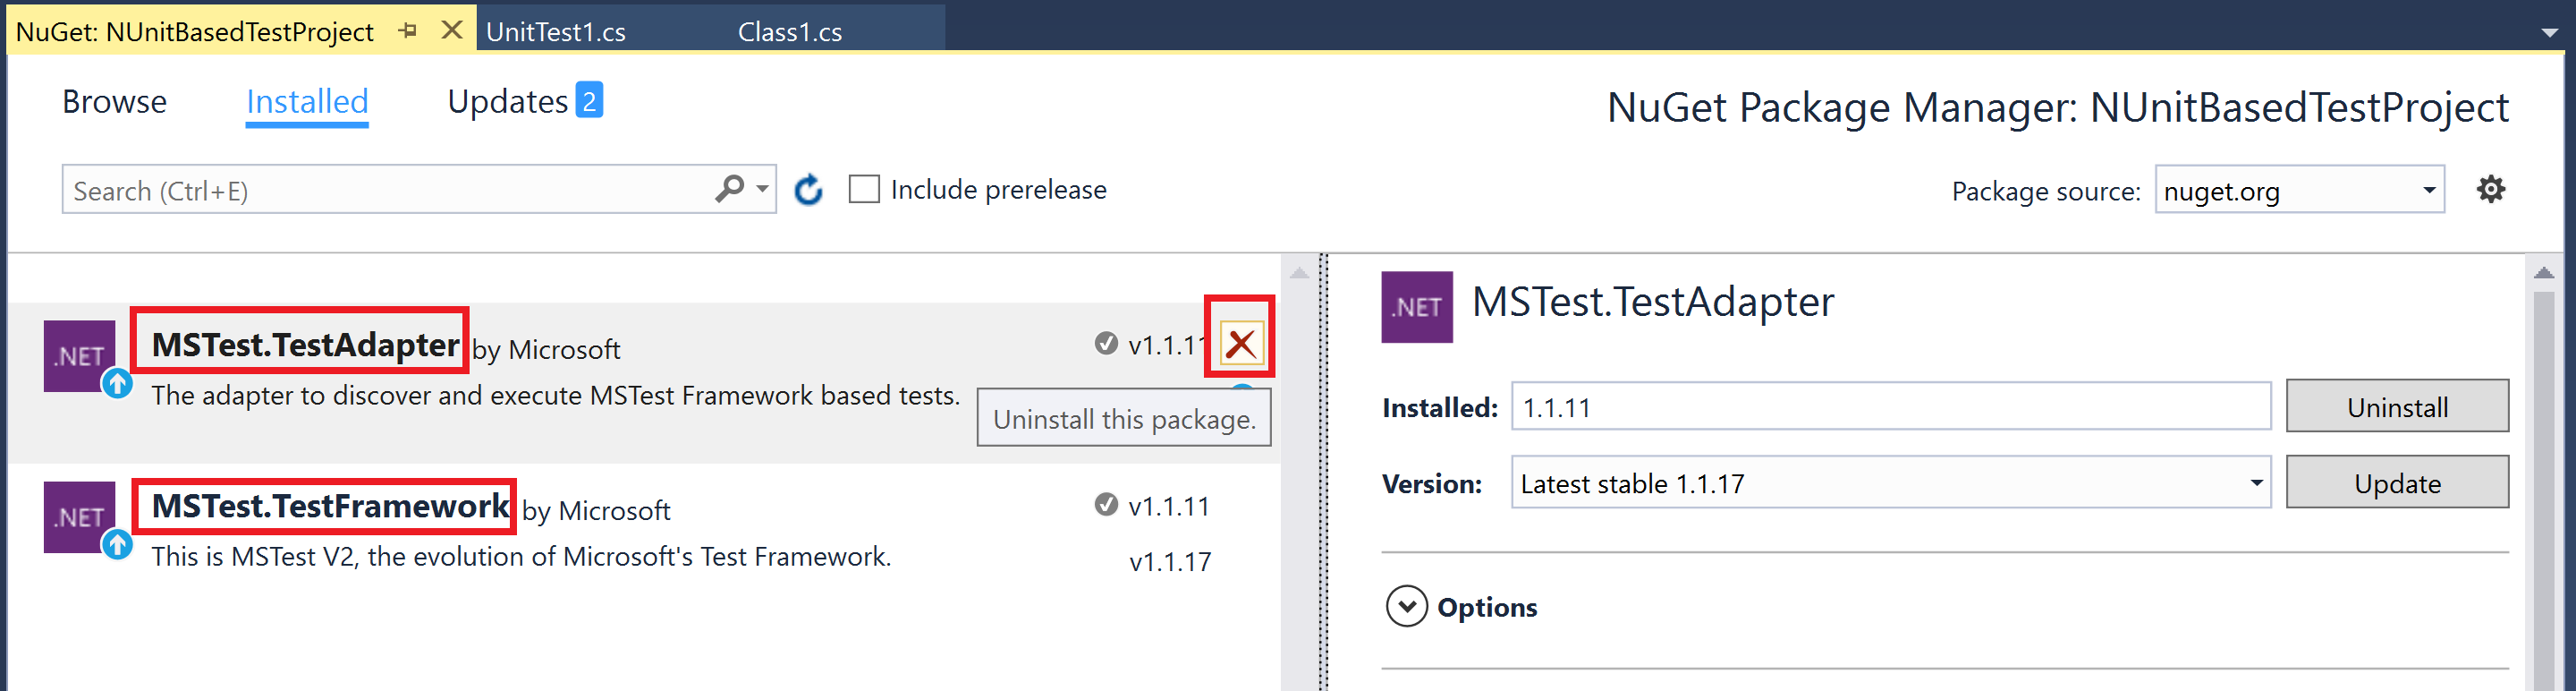Image resolution: width=2576 pixels, height=691 pixels.
Task: Click the refresh icon next to search box
Action: coord(808,190)
